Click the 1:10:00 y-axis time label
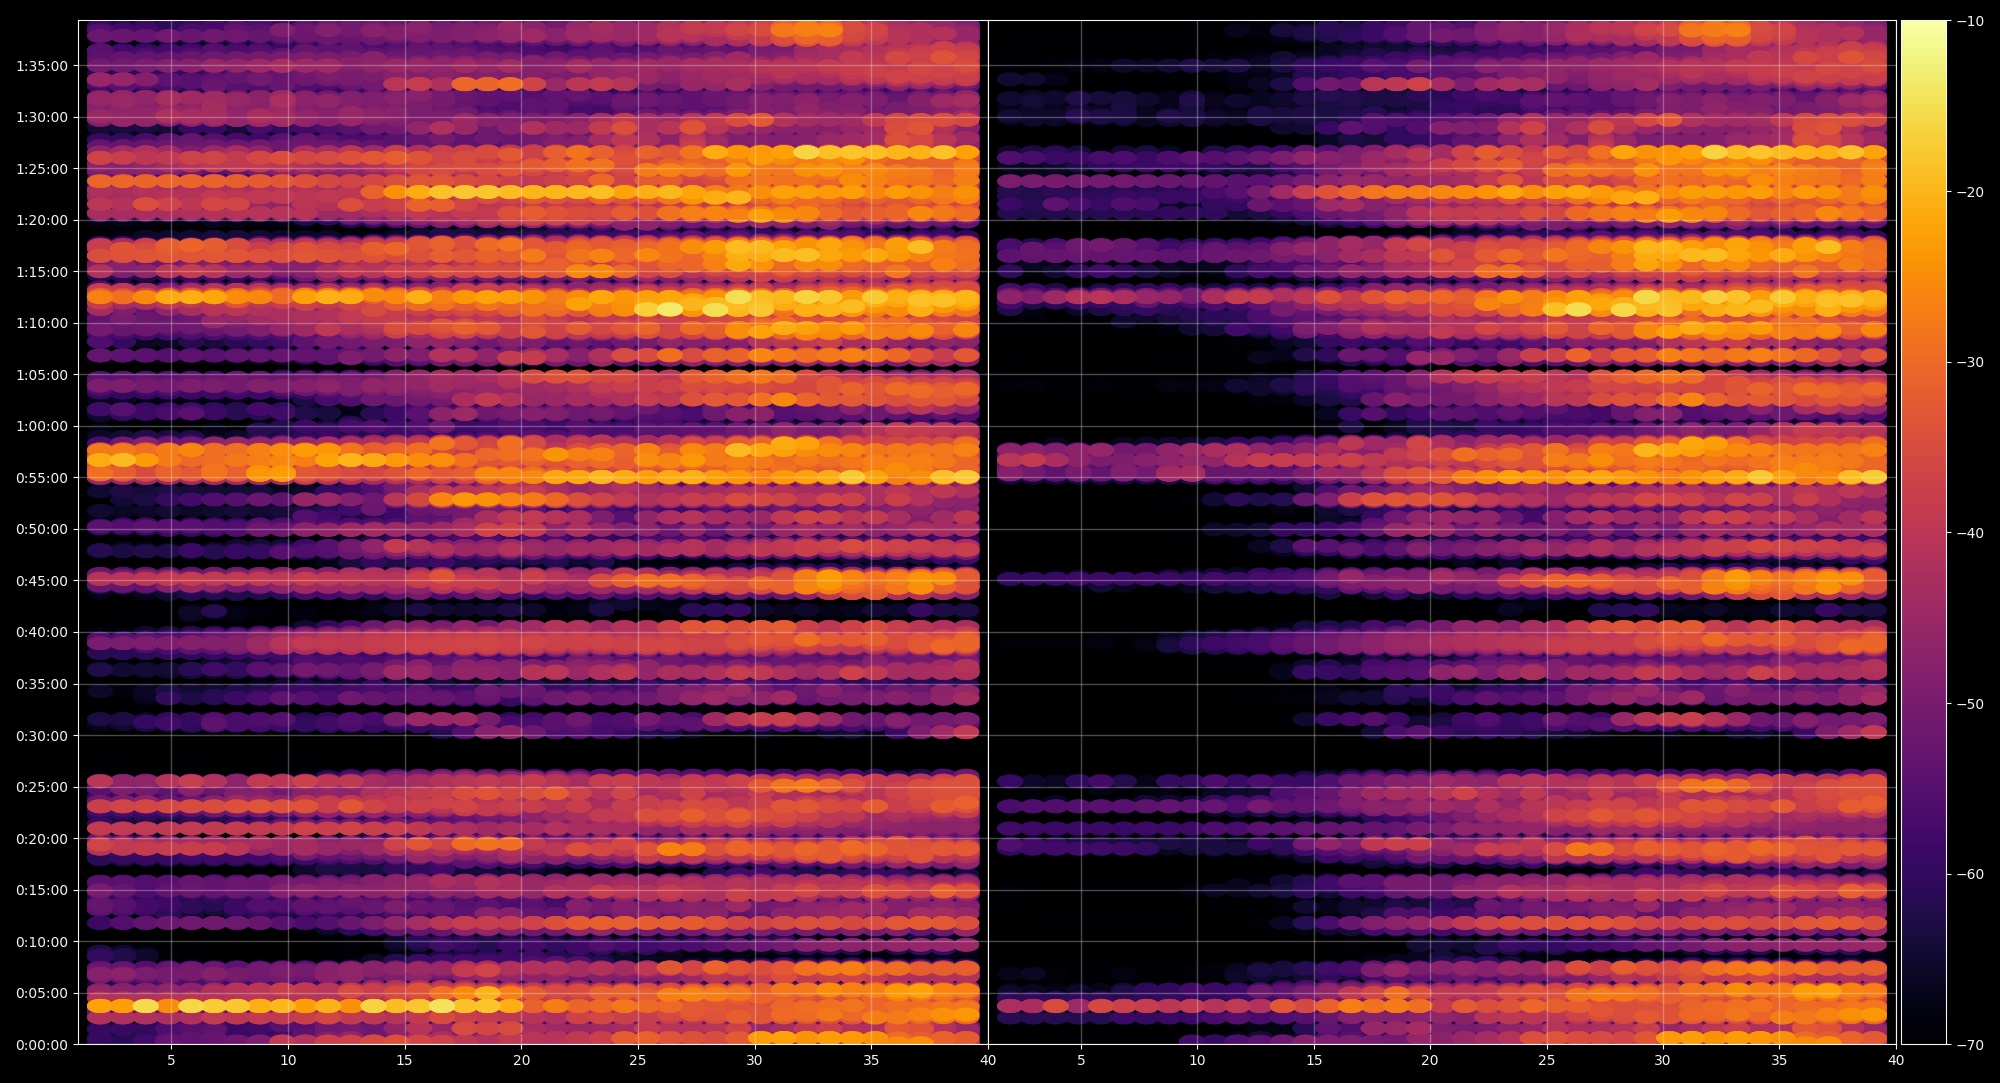 click(x=42, y=323)
